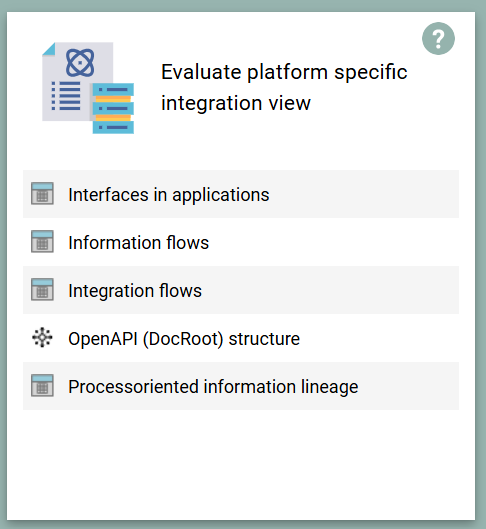Viewport: 486px width, 529px height.
Task: Open the Information flows report
Action: click(139, 243)
